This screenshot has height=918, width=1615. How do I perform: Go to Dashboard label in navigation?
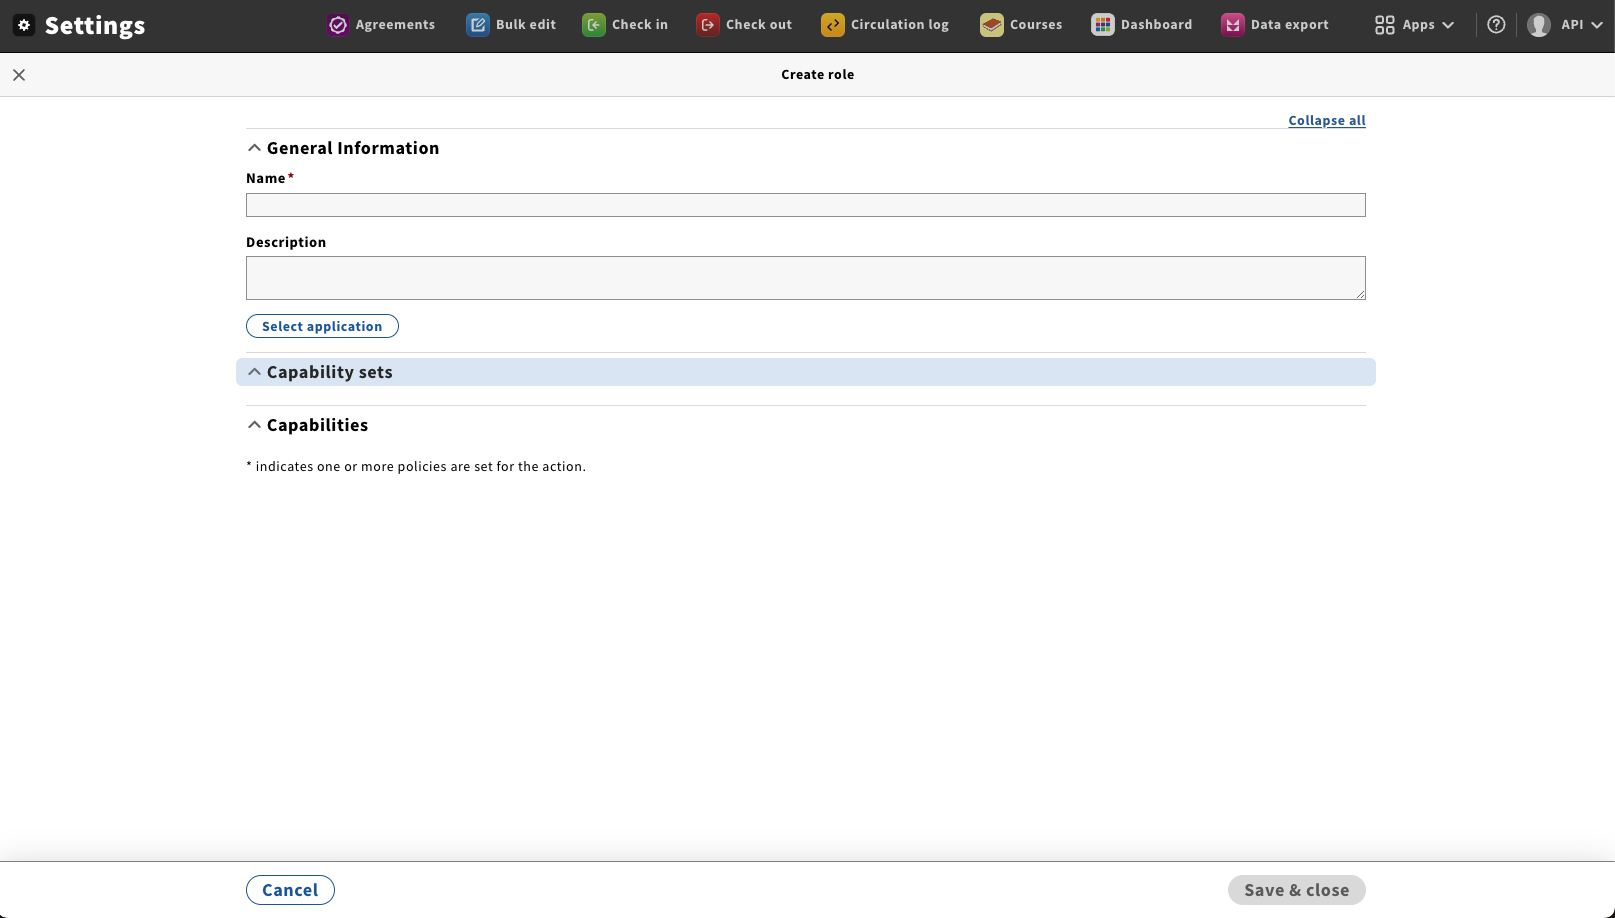[x=1156, y=25]
